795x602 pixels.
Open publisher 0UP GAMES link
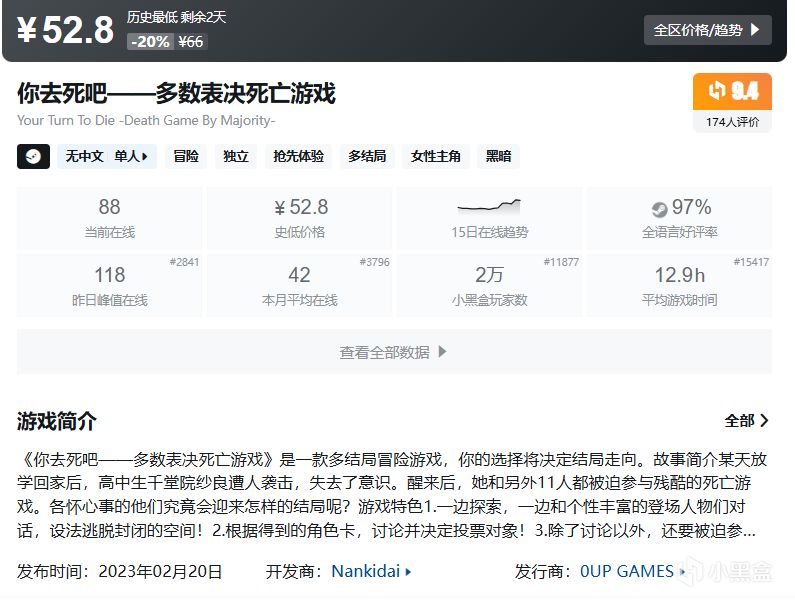(x=632, y=572)
